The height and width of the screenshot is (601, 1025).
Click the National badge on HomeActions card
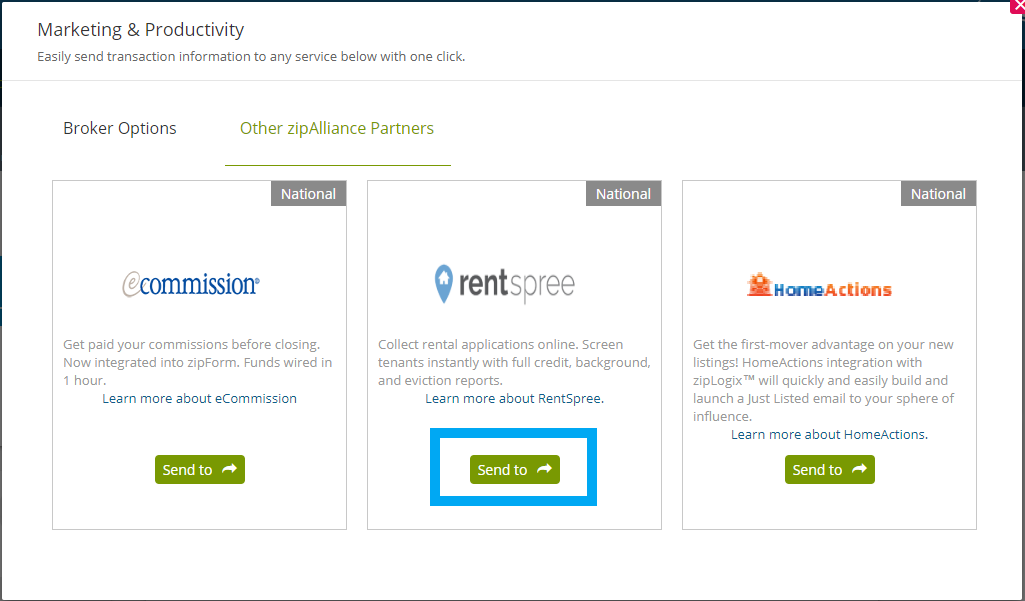[x=939, y=194]
